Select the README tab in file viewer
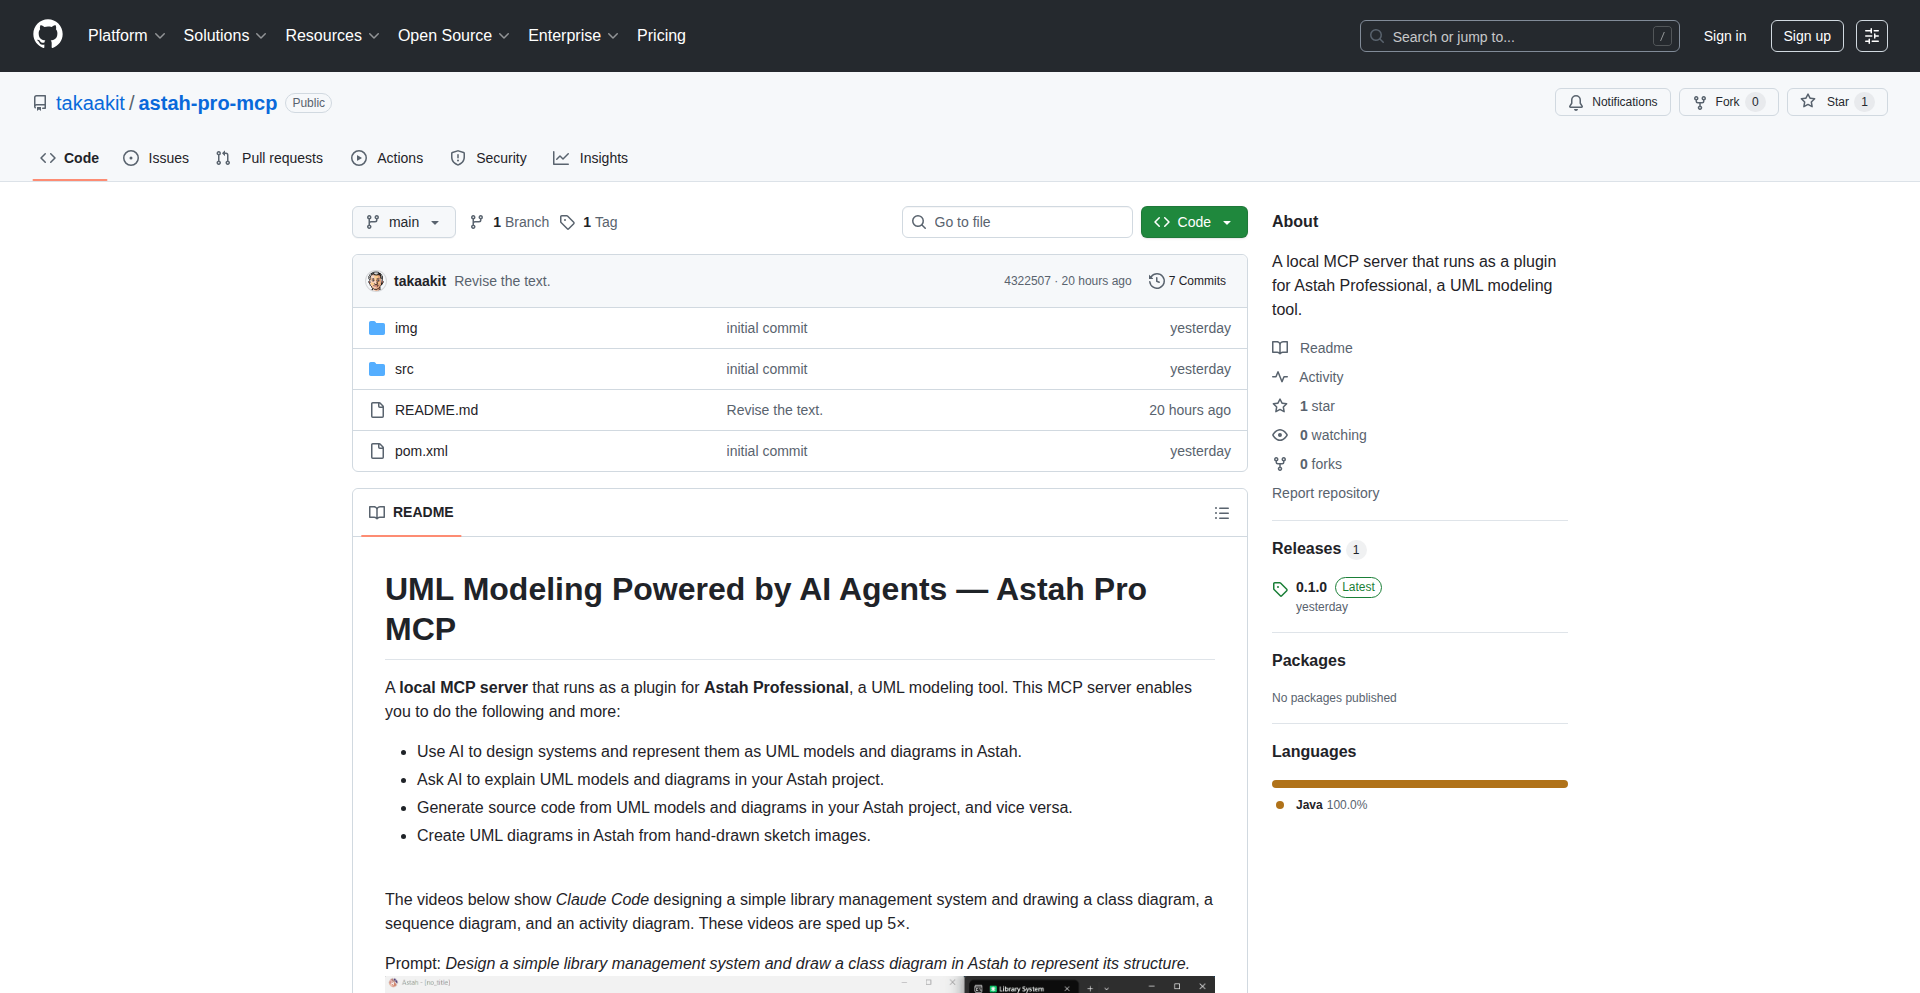1920x993 pixels. (411, 512)
